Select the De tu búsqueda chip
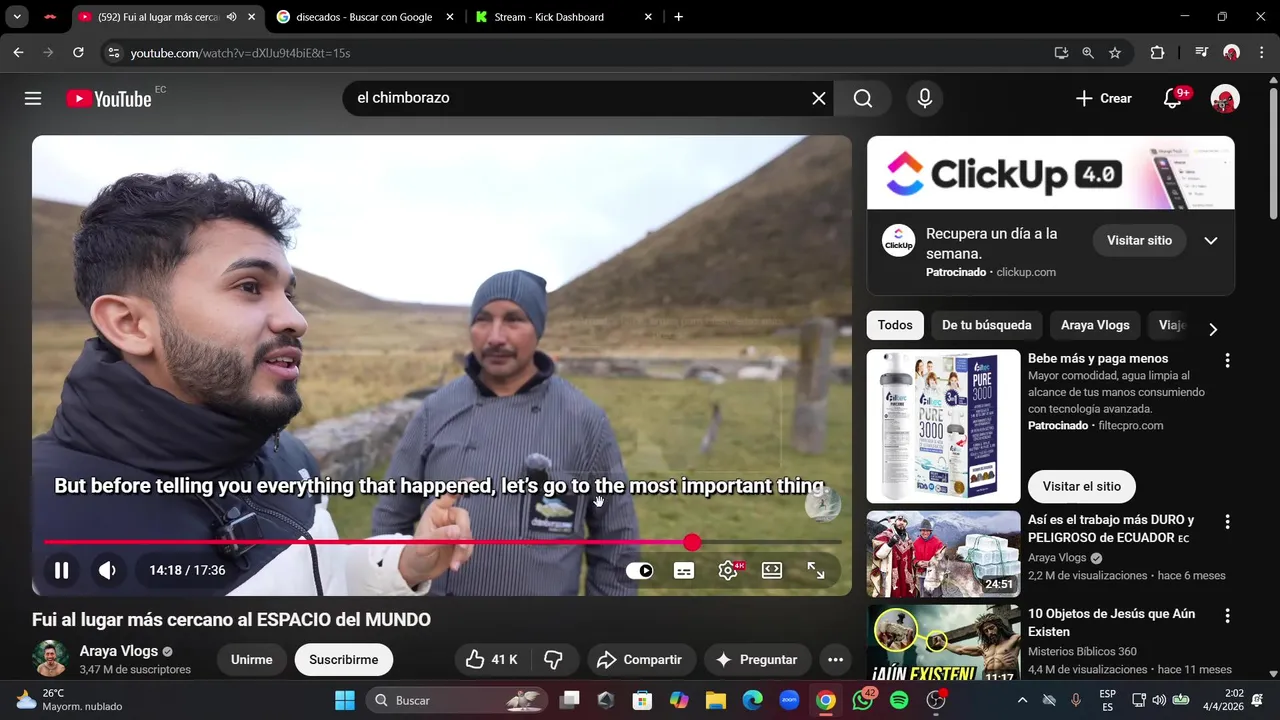This screenshot has height=720, width=1280. pos(987,325)
